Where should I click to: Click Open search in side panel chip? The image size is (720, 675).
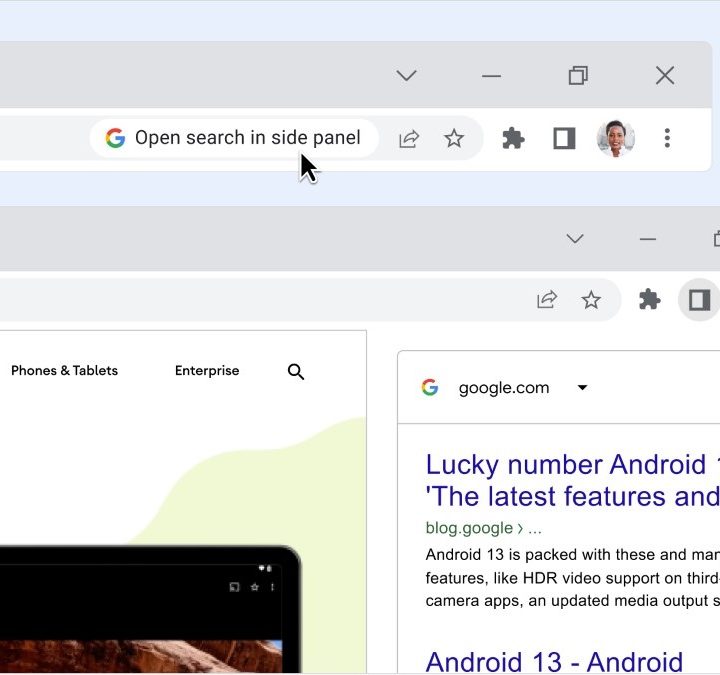pyautogui.click(x=234, y=138)
